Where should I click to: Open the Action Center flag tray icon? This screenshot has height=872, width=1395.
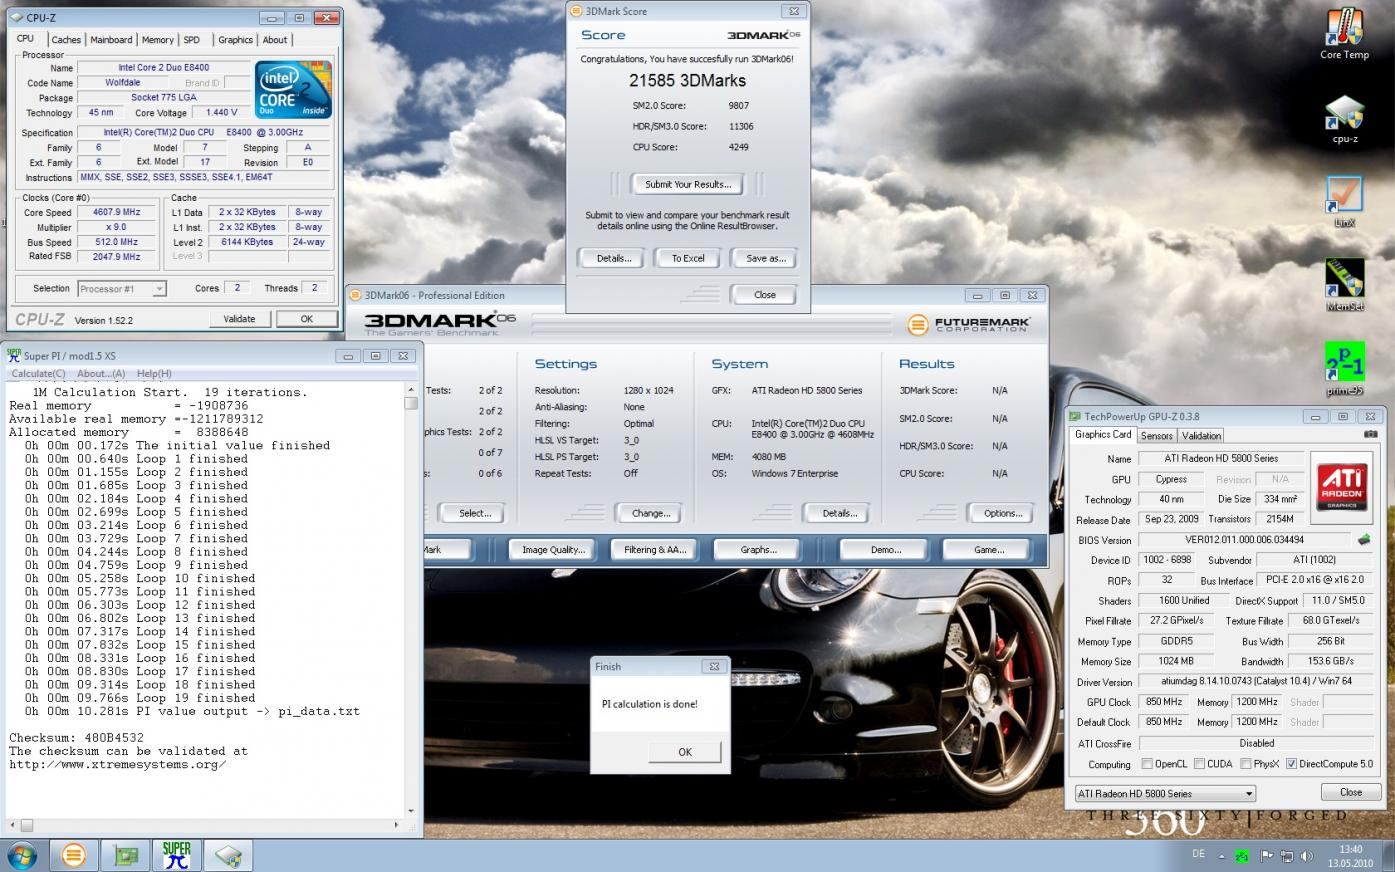(1266, 856)
